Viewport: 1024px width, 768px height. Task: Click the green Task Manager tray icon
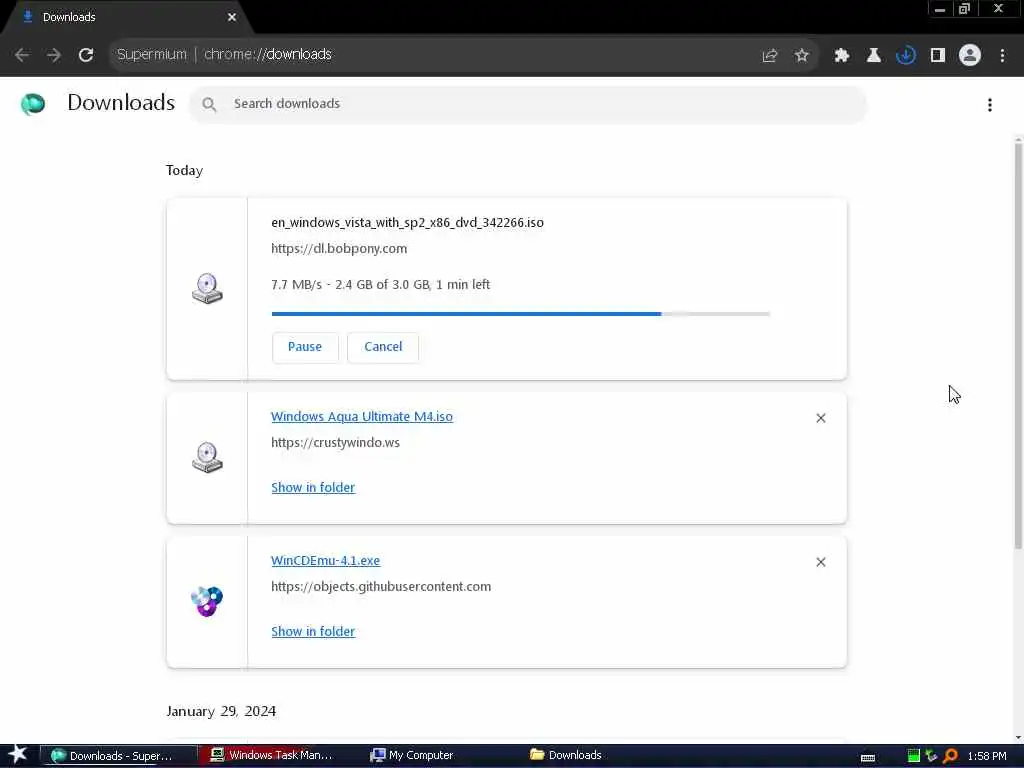tap(914, 756)
